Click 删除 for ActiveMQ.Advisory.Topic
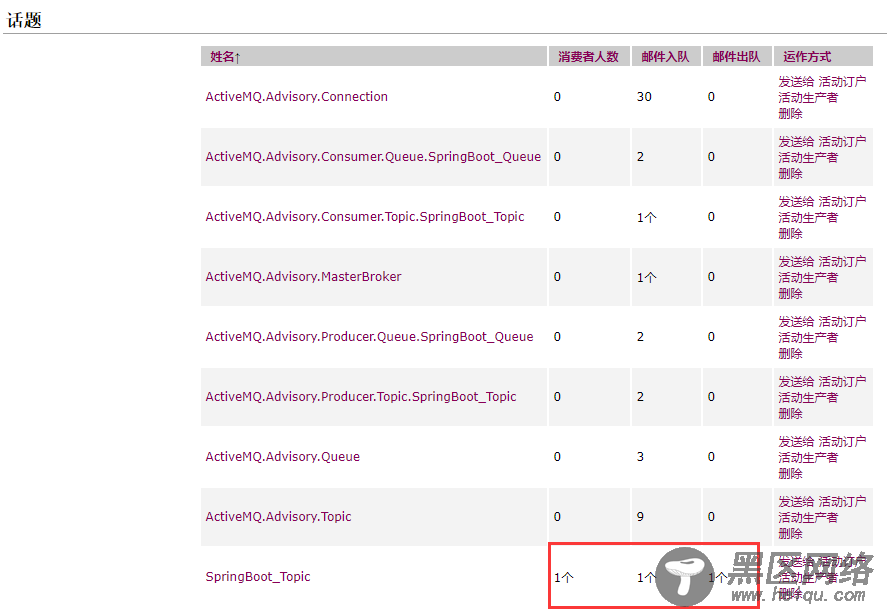Viewport: 887px width, 612px height. (790, 533)
